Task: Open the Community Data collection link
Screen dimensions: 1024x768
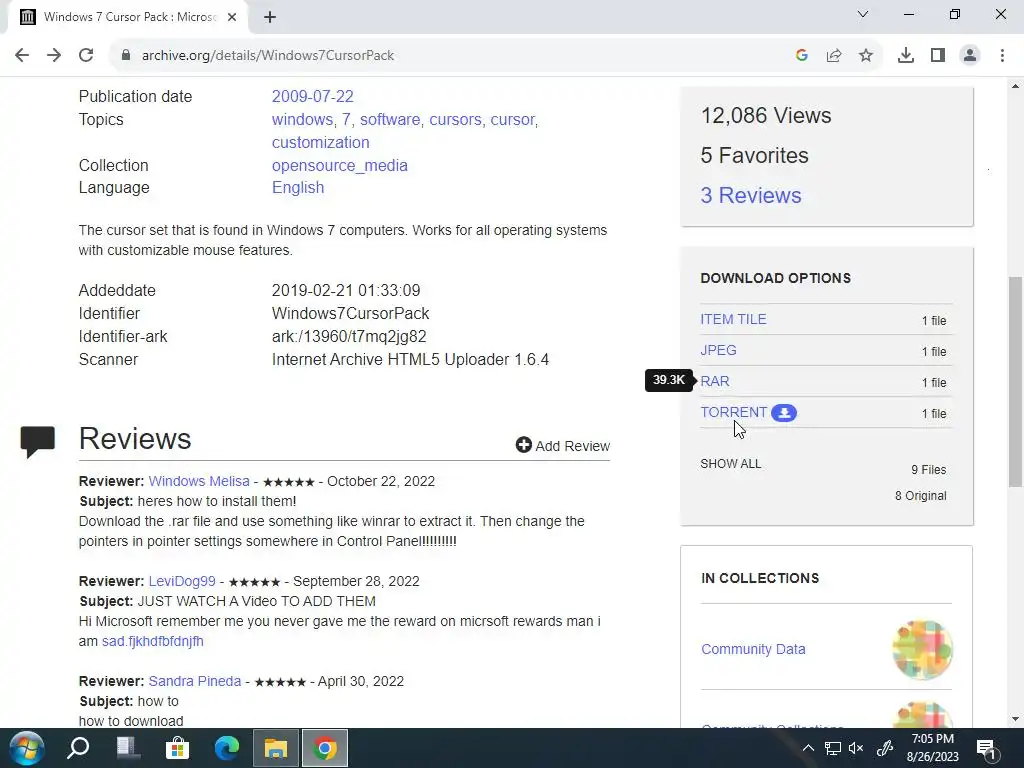Action: 753,649
